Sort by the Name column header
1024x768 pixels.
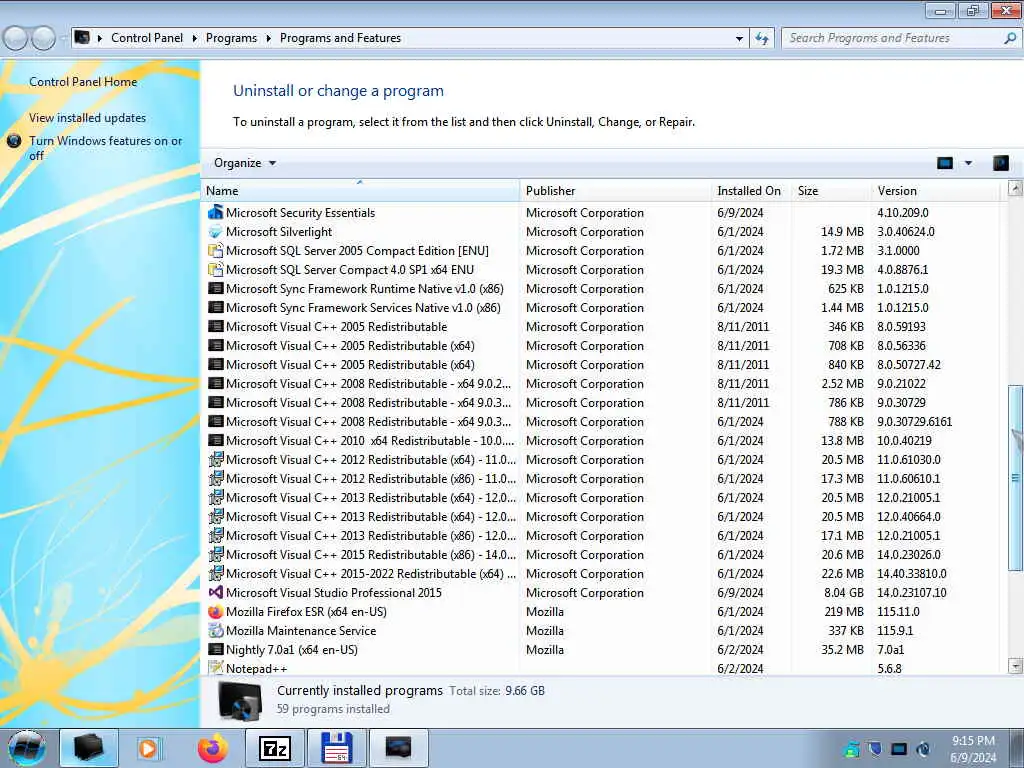coord(360,191)
